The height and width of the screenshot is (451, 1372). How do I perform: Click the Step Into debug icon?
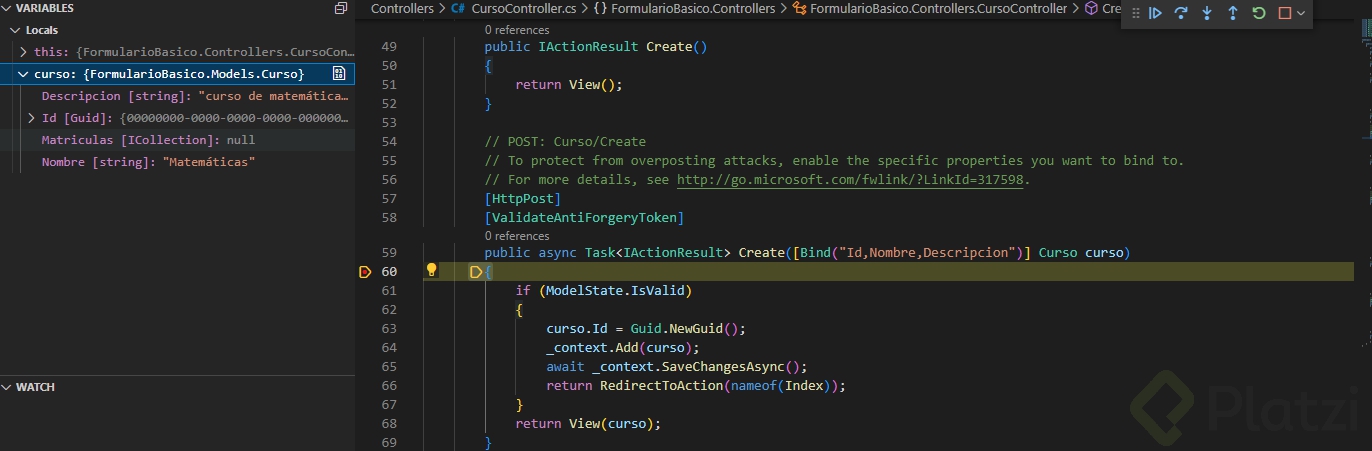click(1207, 13)
